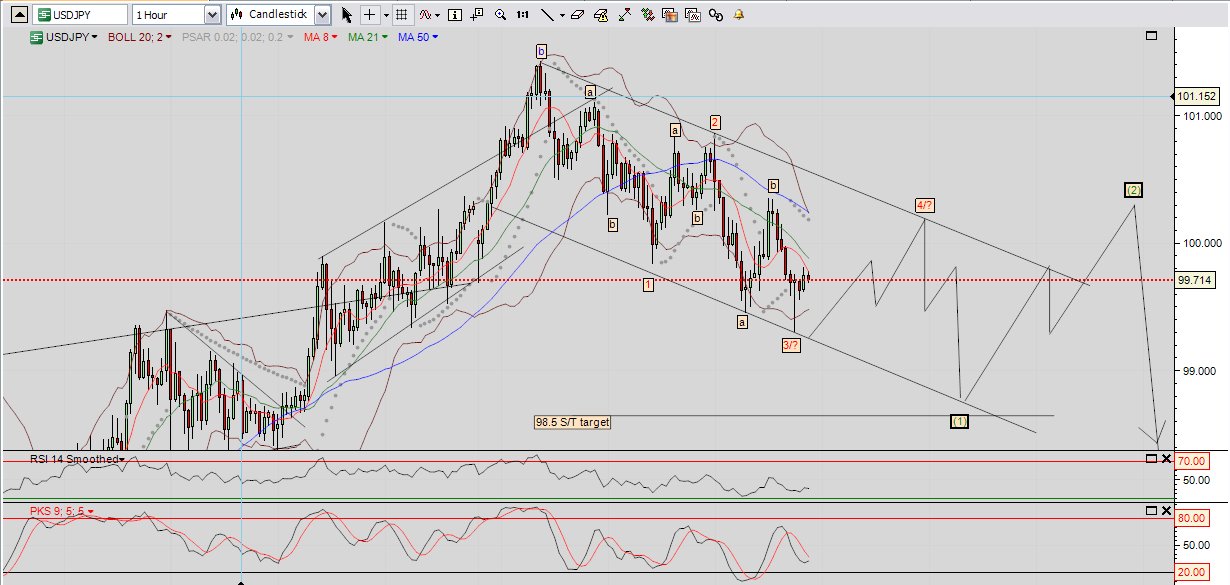Select the '(1)' wave label near 98.5 line
1230x585 pixels.
point(959,421)
